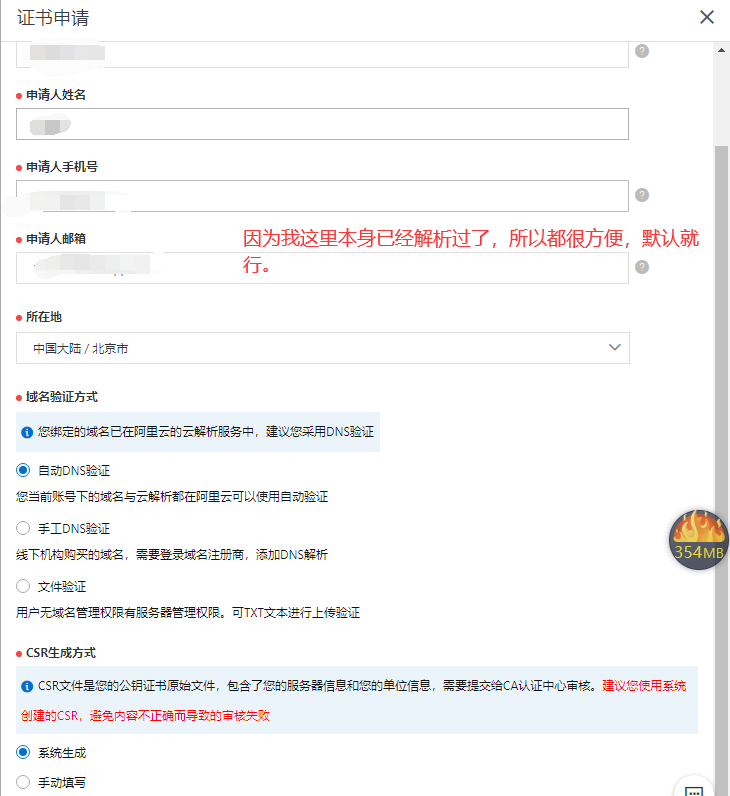Click notice text 建议您采用DNS验证

pyautogui.click(x=320, y=432)
